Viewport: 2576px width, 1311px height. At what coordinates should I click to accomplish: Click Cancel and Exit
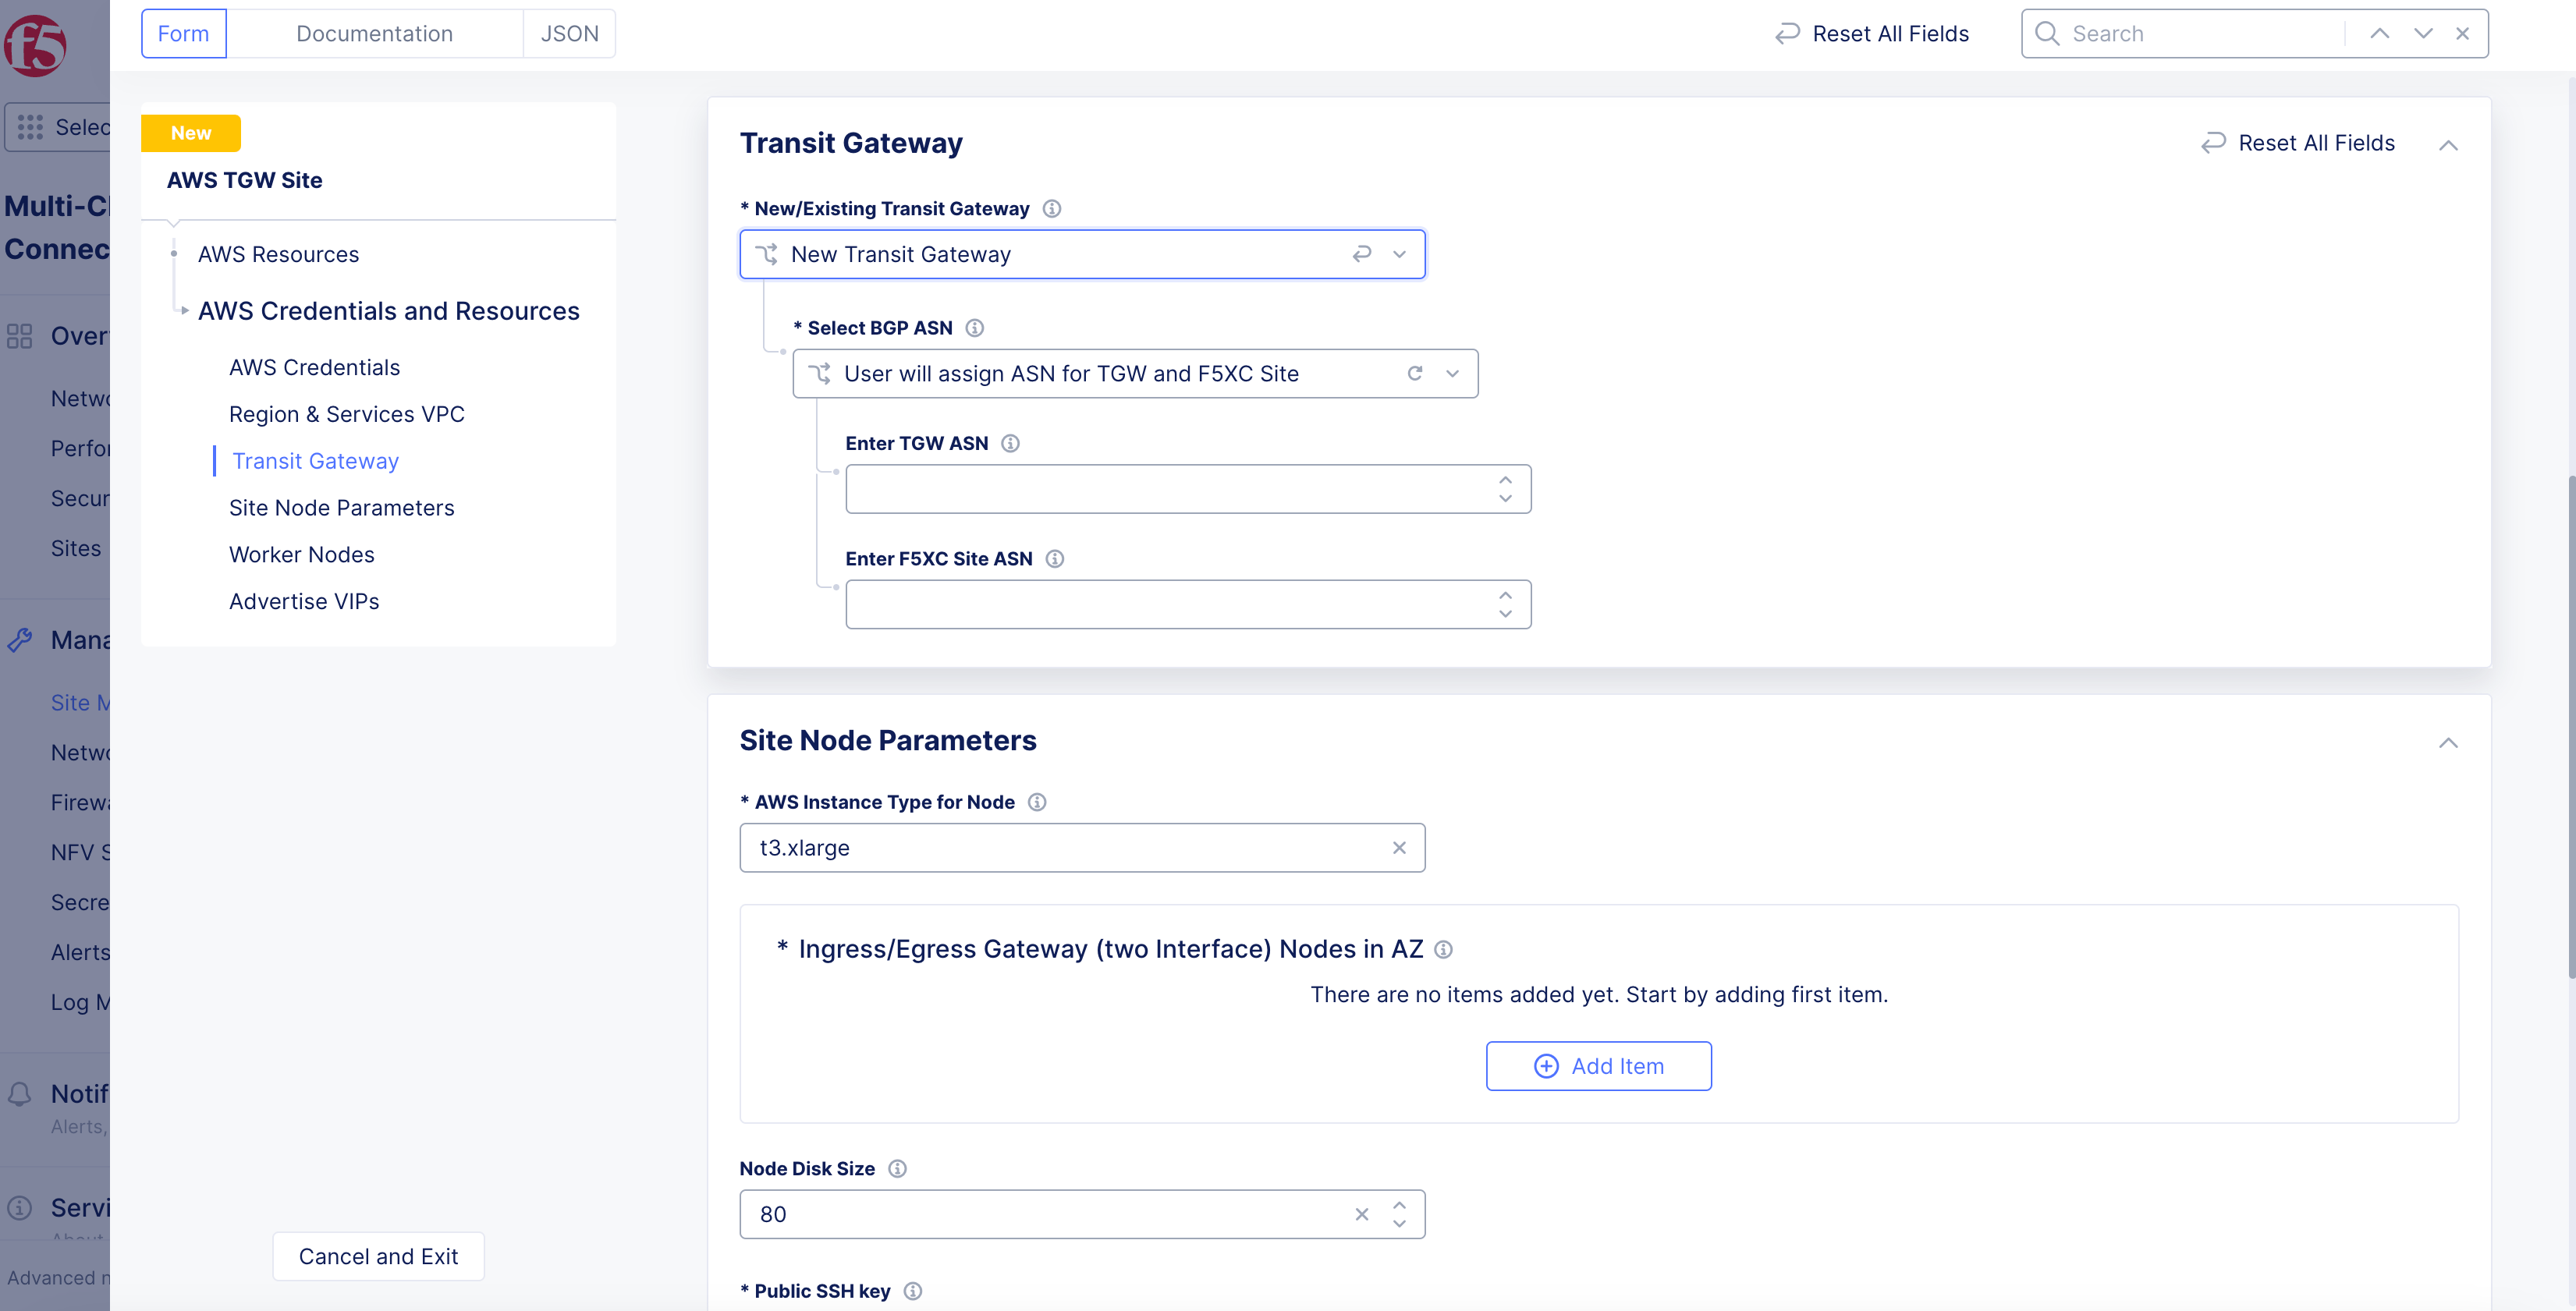point(378,1256)
